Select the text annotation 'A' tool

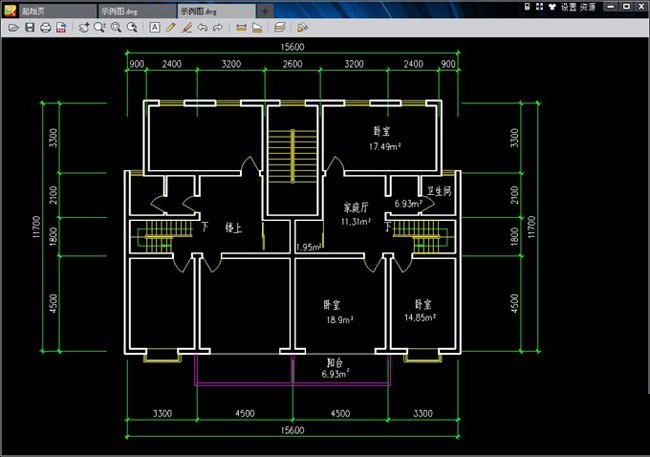[x=155, y=27]
